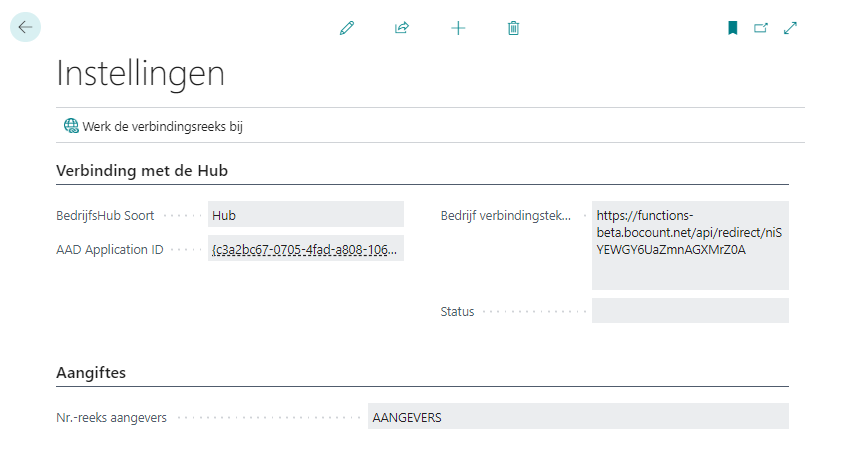Click the 'Instellingen' page title

point(141,74)
